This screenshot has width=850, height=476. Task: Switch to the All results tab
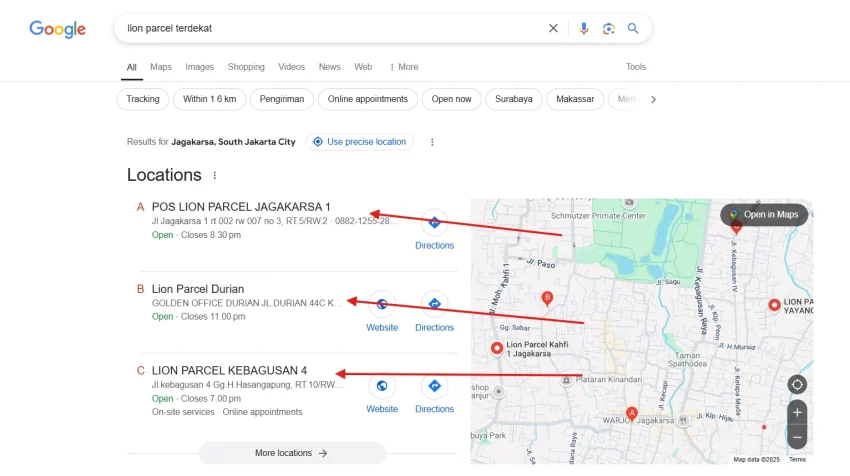click(x=132, y=68)
